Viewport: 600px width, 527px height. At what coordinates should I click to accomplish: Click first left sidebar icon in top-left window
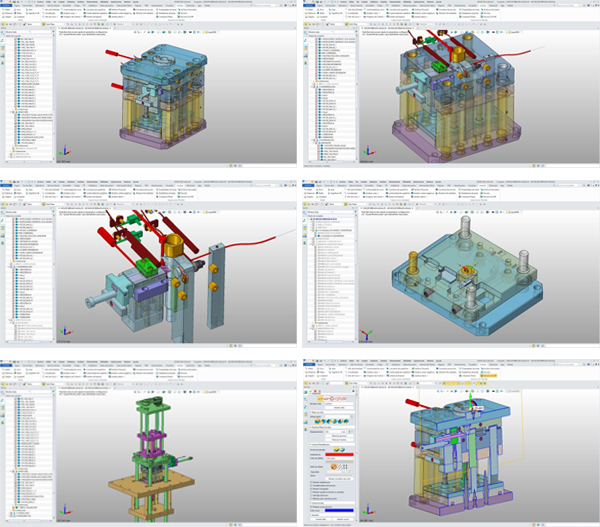[2, 32]
